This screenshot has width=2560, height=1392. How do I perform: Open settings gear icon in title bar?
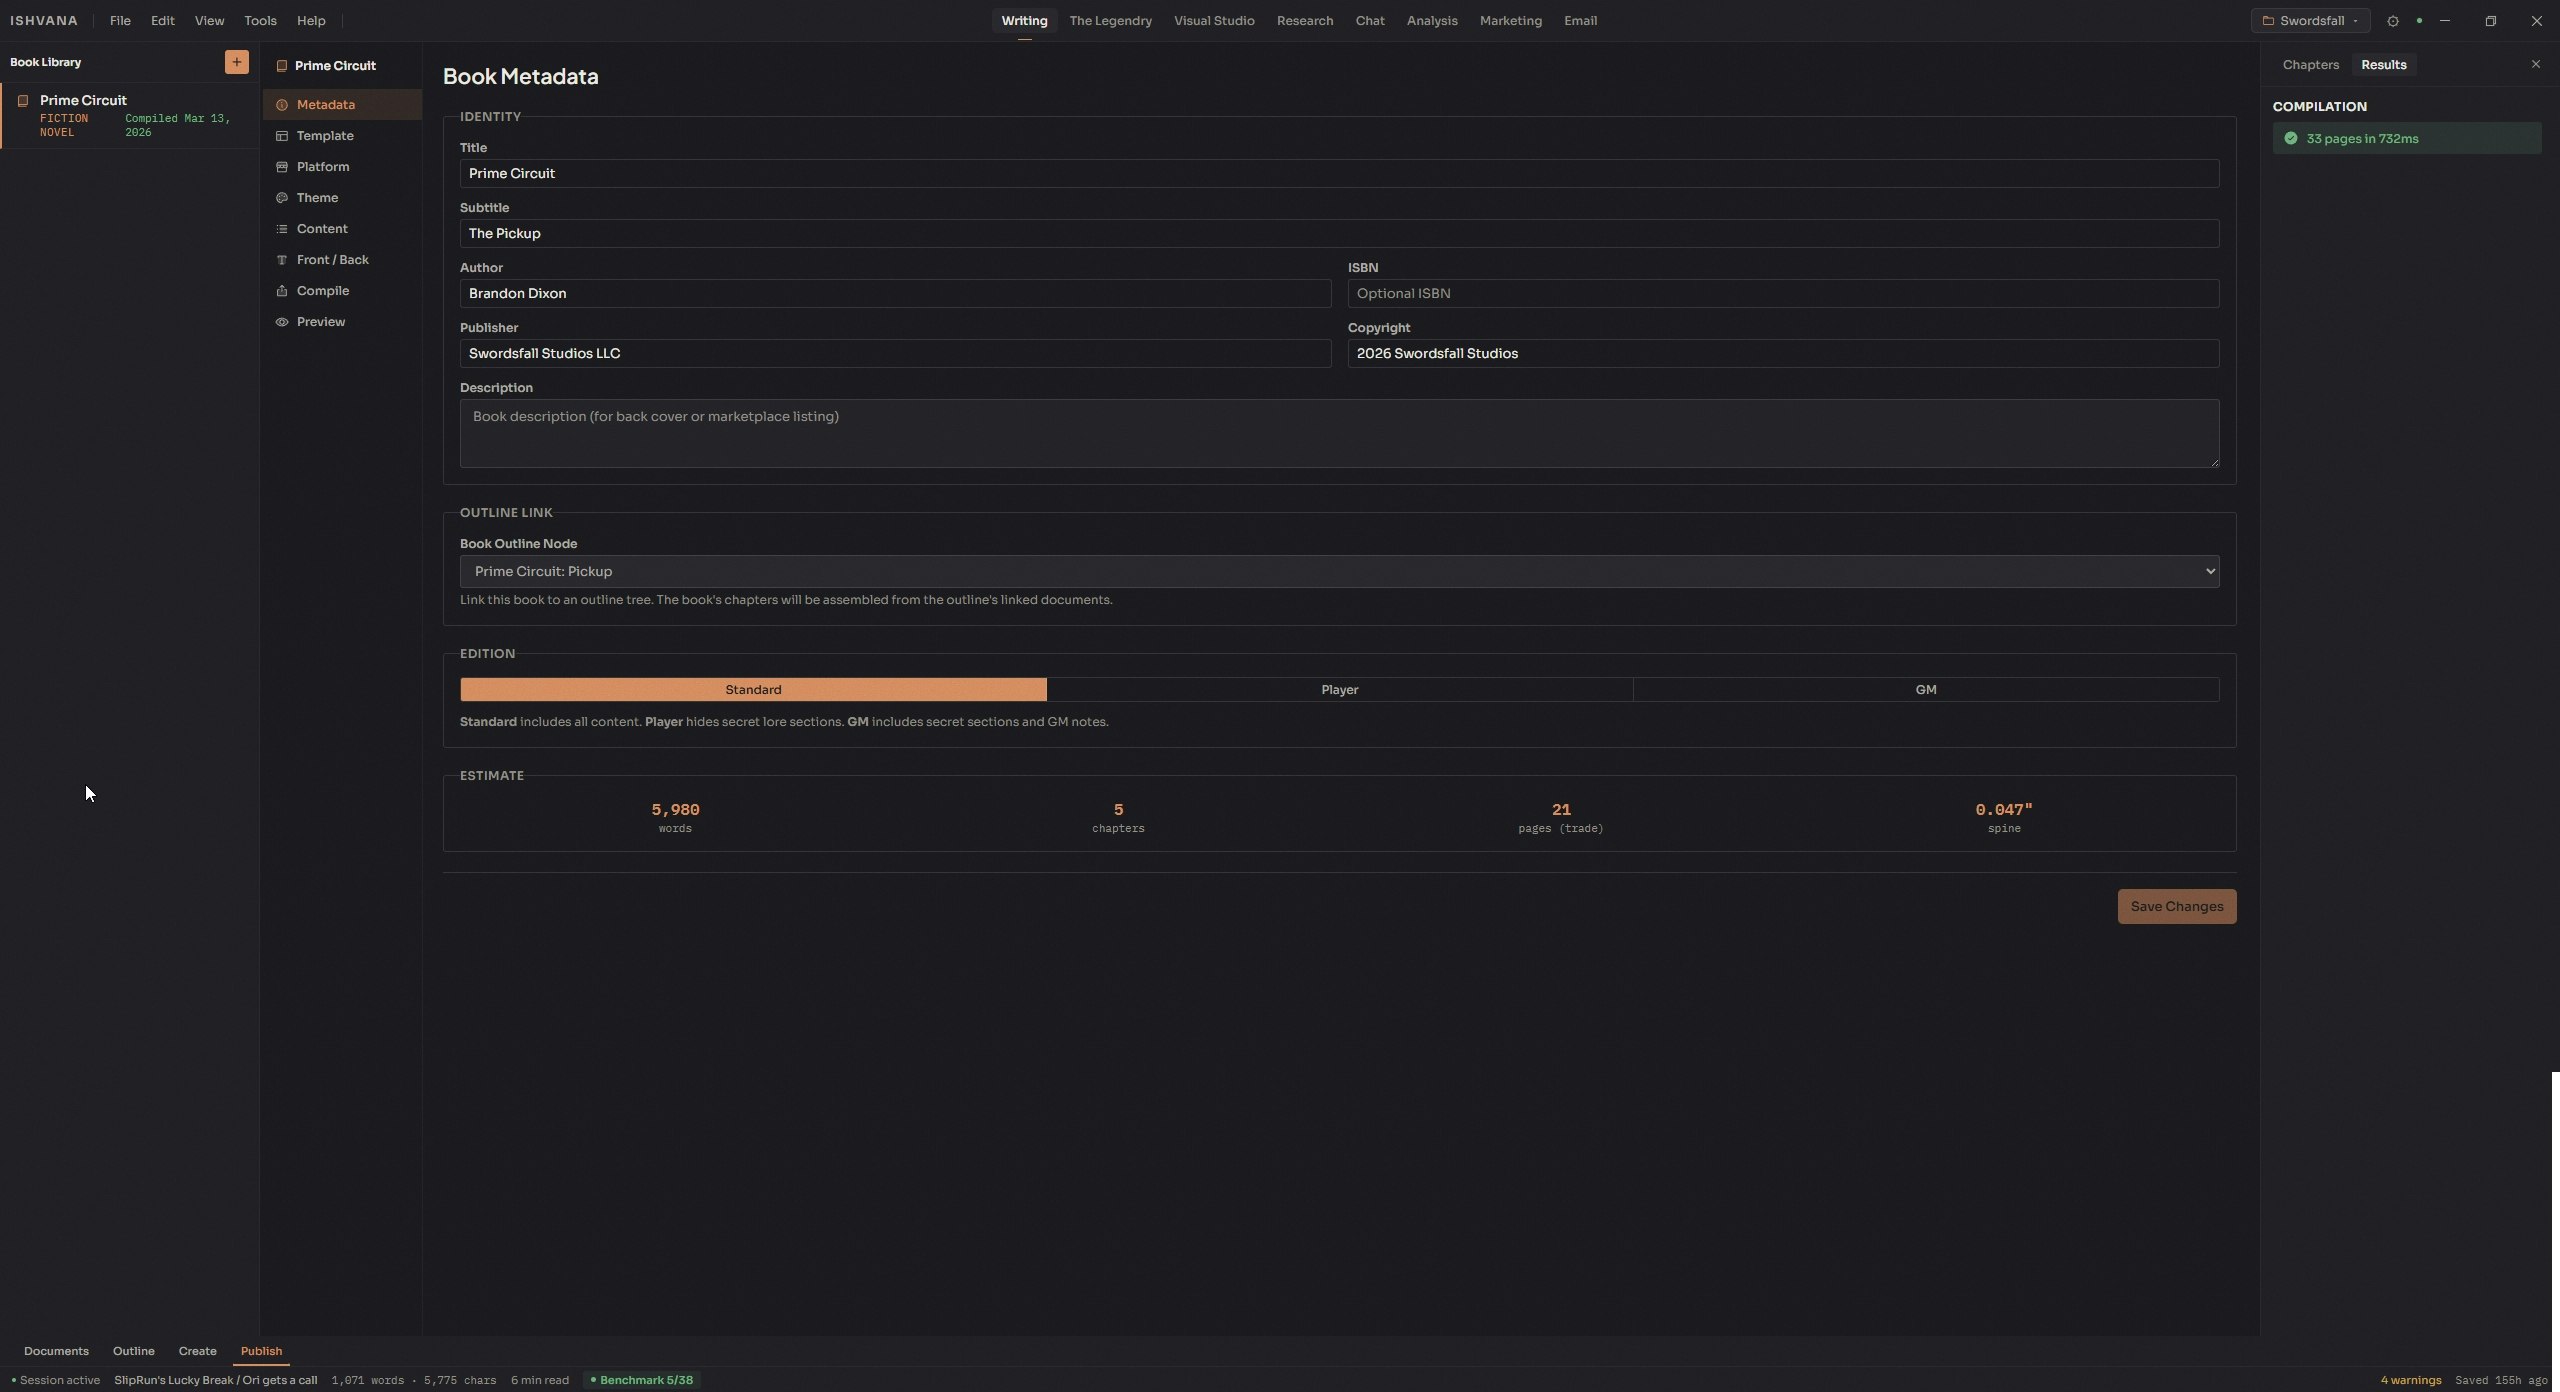click(x=2392, y=21)
